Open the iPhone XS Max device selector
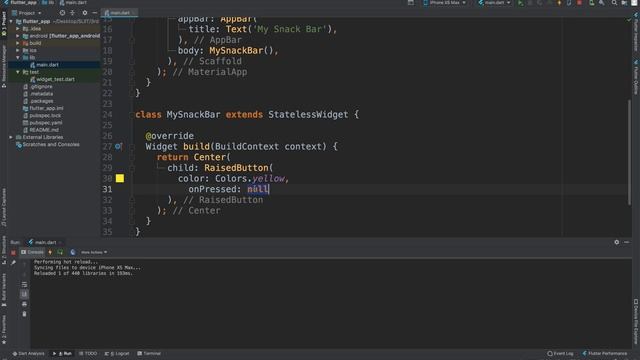The image size is (640, 360). point(444,3)
